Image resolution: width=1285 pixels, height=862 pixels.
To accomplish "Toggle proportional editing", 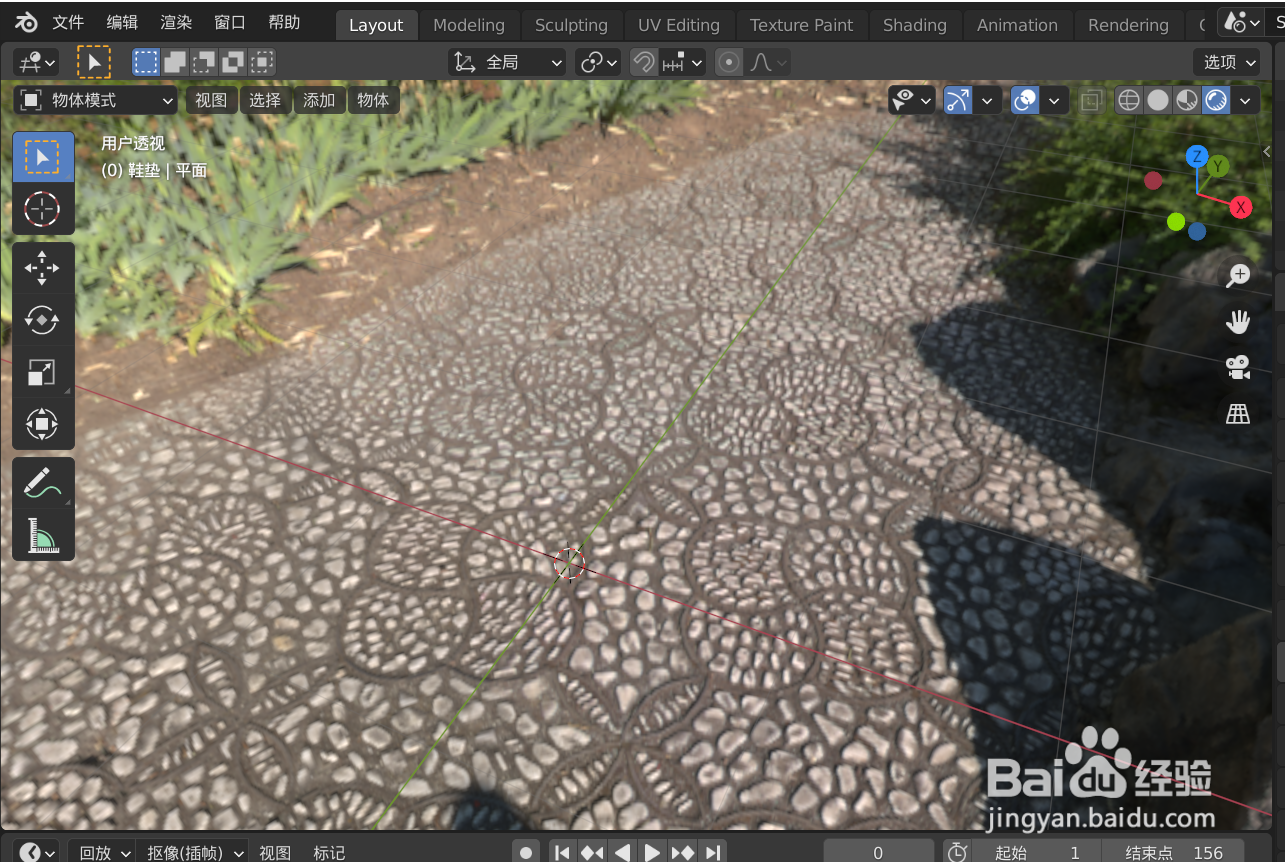I will (730, 63).
